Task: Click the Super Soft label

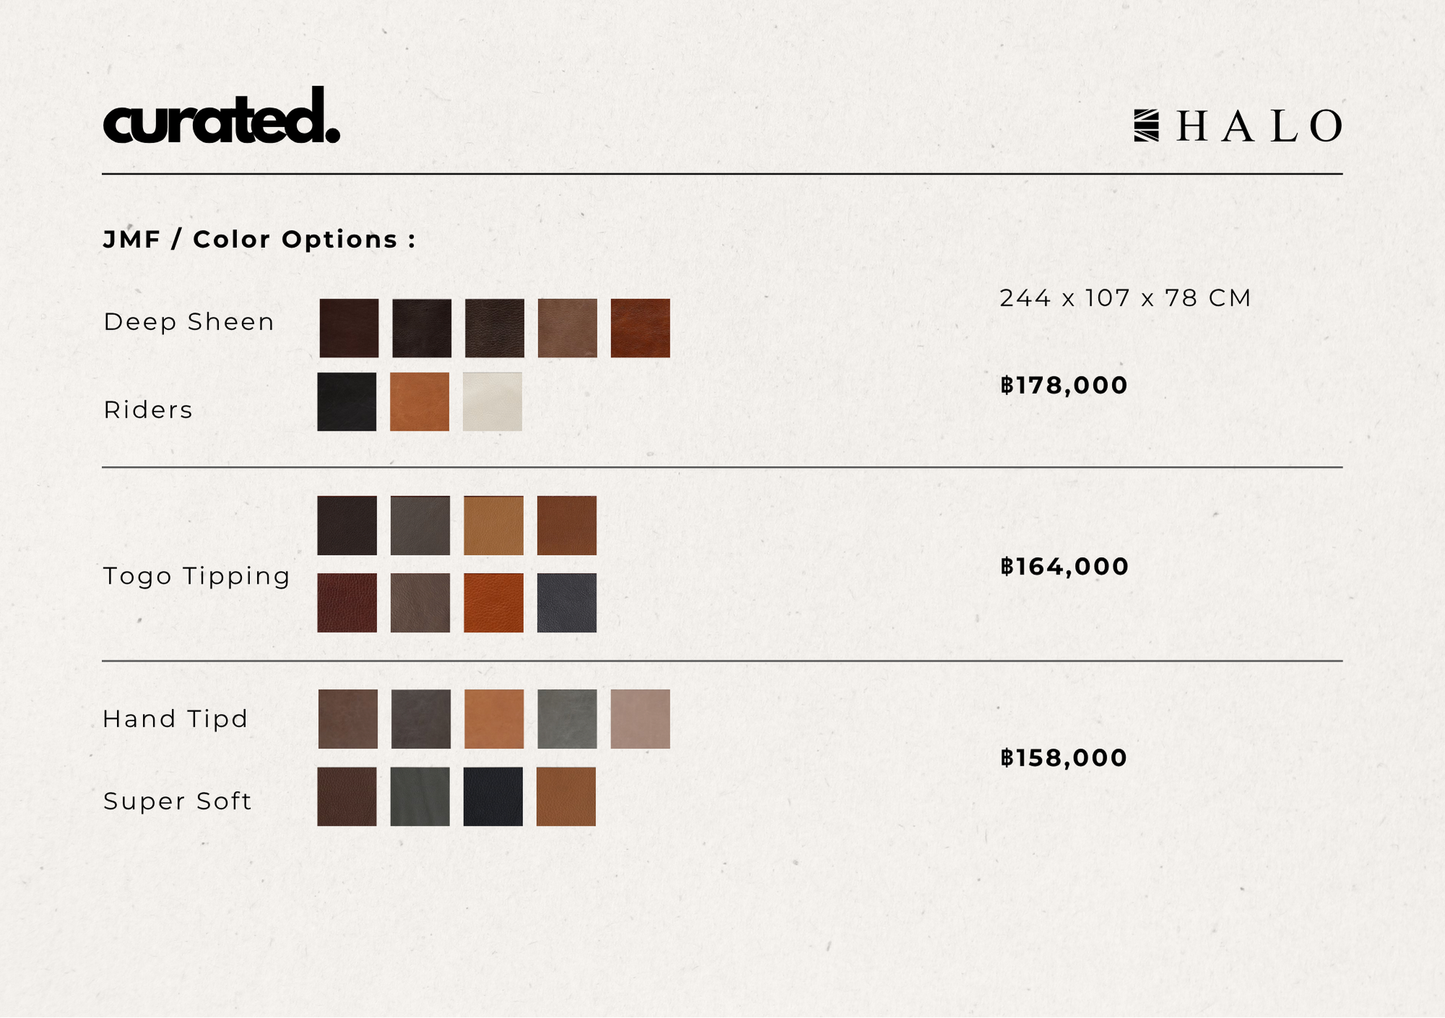Action: coord(177,801)
